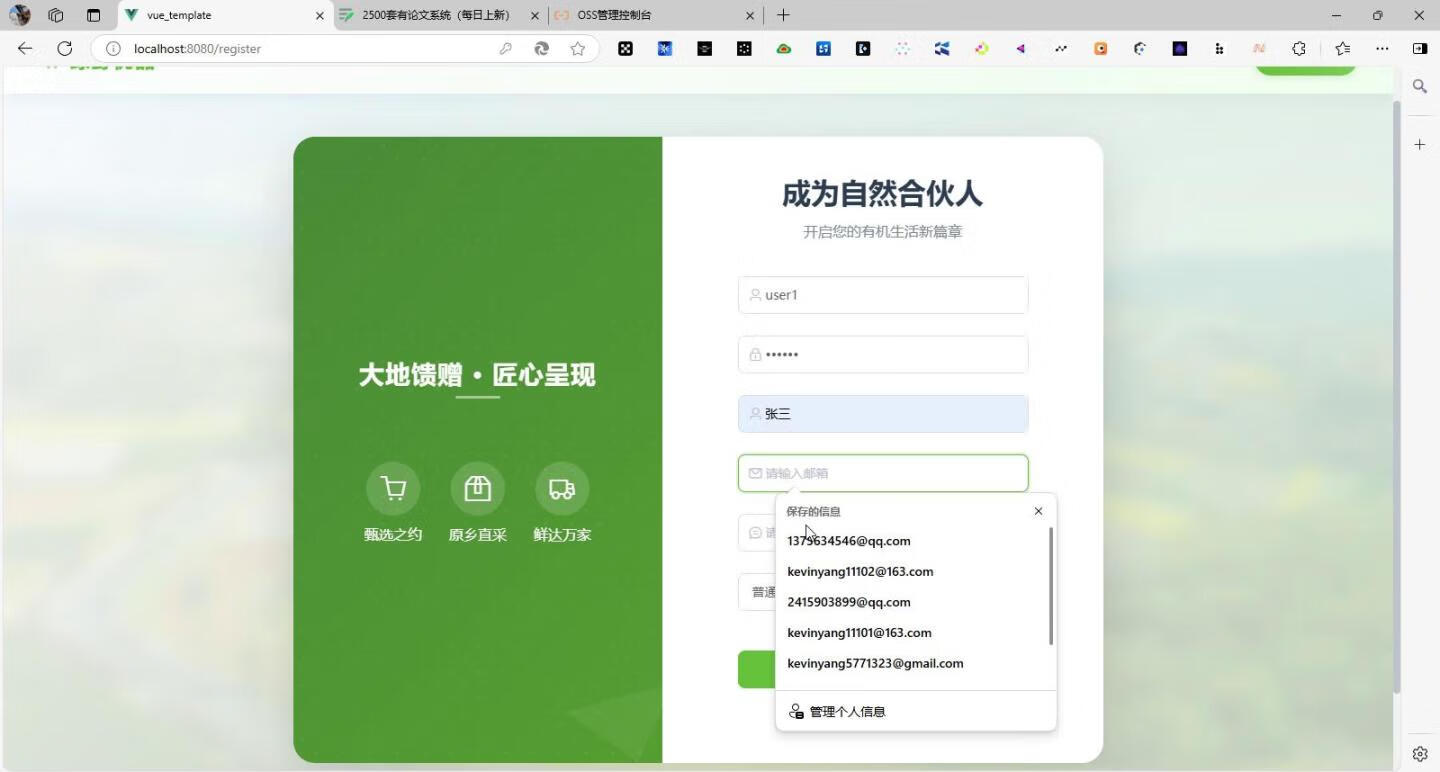Screen dimensions: 1440x772
Task: Click the 甄选之约 label
Action: click(393, 535)
